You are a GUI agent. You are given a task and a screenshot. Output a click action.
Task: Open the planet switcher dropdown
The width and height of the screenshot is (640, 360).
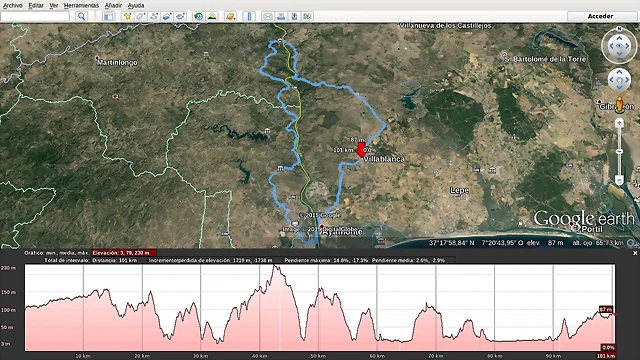coord(231,16)
